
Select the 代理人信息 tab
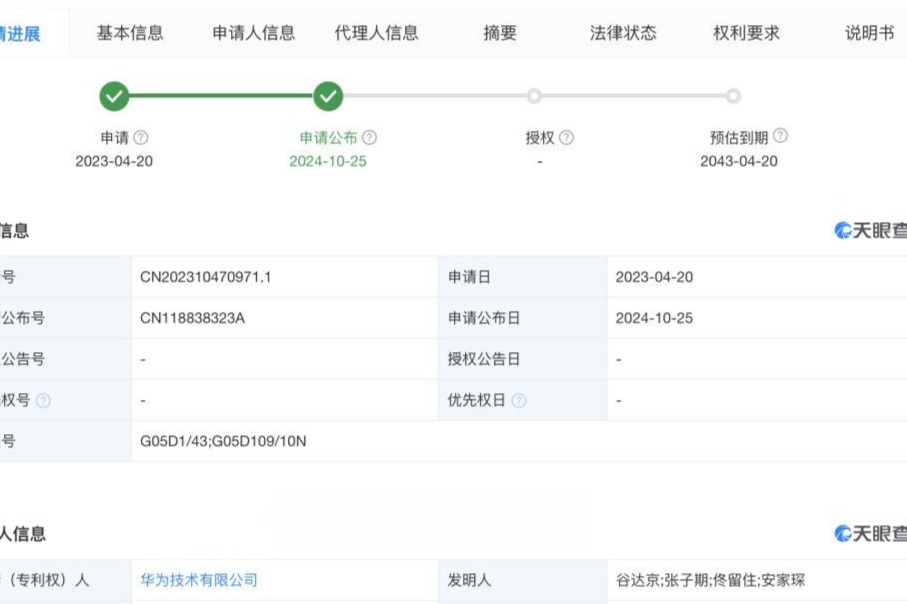point(375,32)
